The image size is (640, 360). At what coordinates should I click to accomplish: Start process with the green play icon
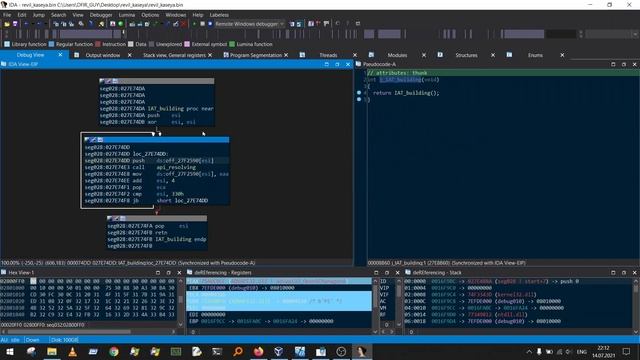(x=194, y=24)
